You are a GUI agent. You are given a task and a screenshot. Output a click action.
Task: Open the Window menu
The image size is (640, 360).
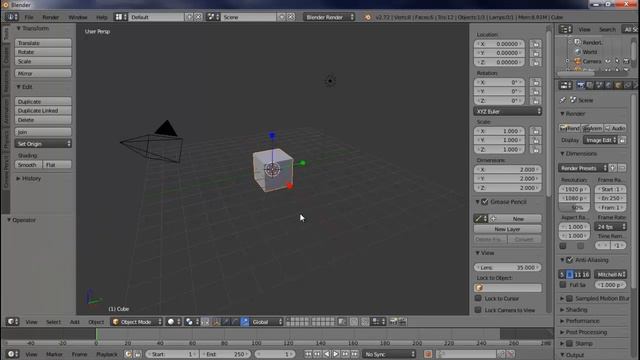click(78, 17)
